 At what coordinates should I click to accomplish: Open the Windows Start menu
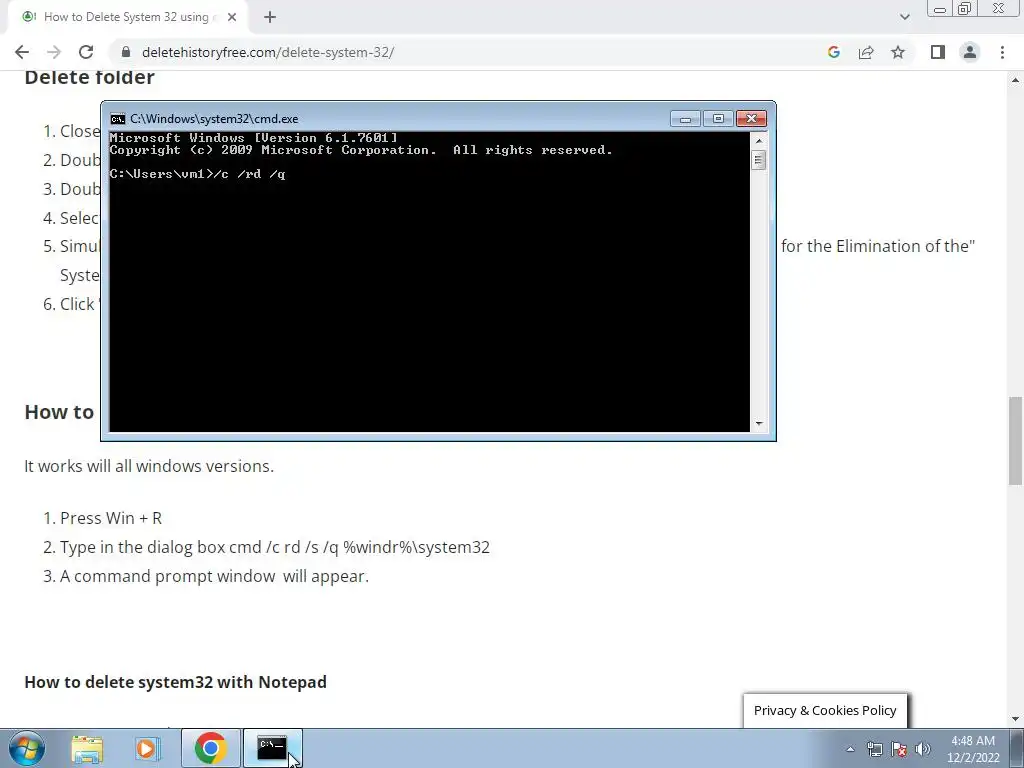pos(26,748)
